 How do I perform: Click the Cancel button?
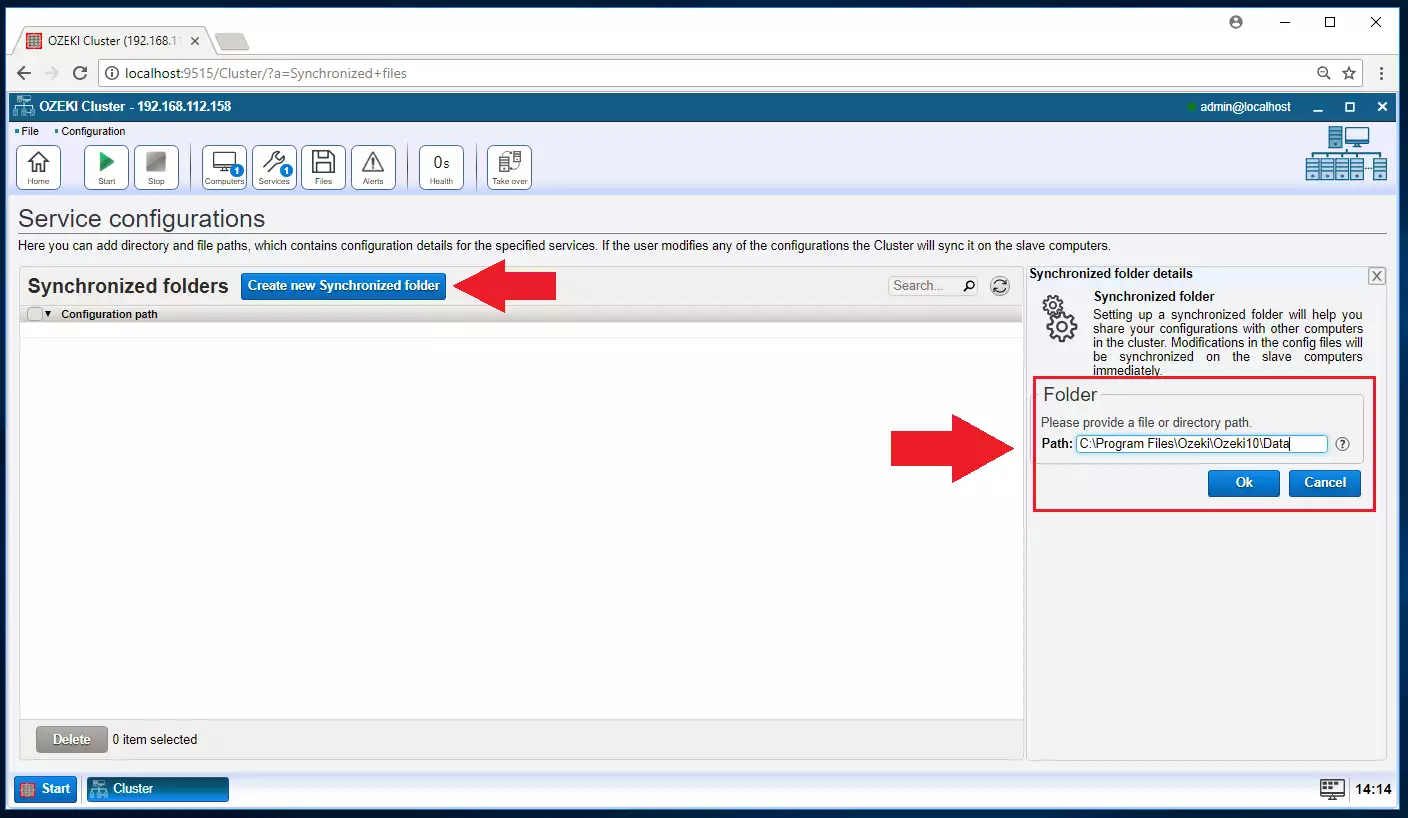[x=1325, y=483]
